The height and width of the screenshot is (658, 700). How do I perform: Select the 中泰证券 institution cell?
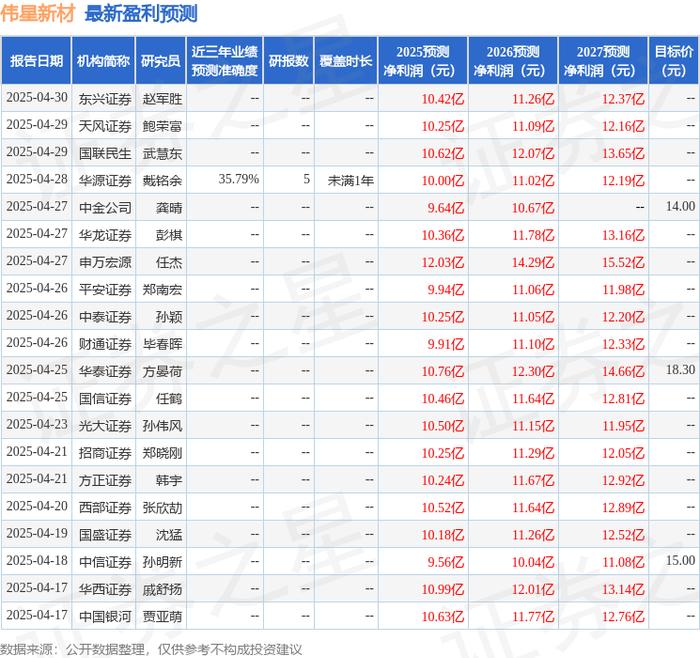[x=105, y=317]
